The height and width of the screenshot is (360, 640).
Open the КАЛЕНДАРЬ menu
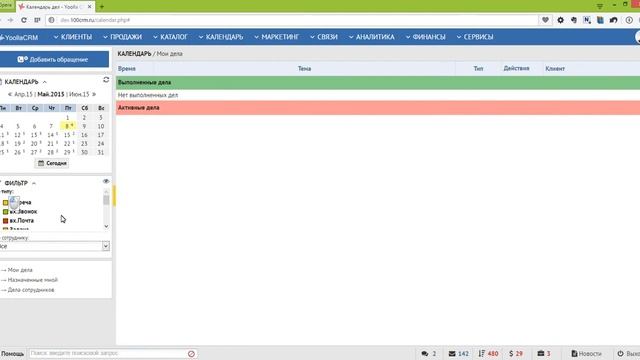(x=221, y=37)
